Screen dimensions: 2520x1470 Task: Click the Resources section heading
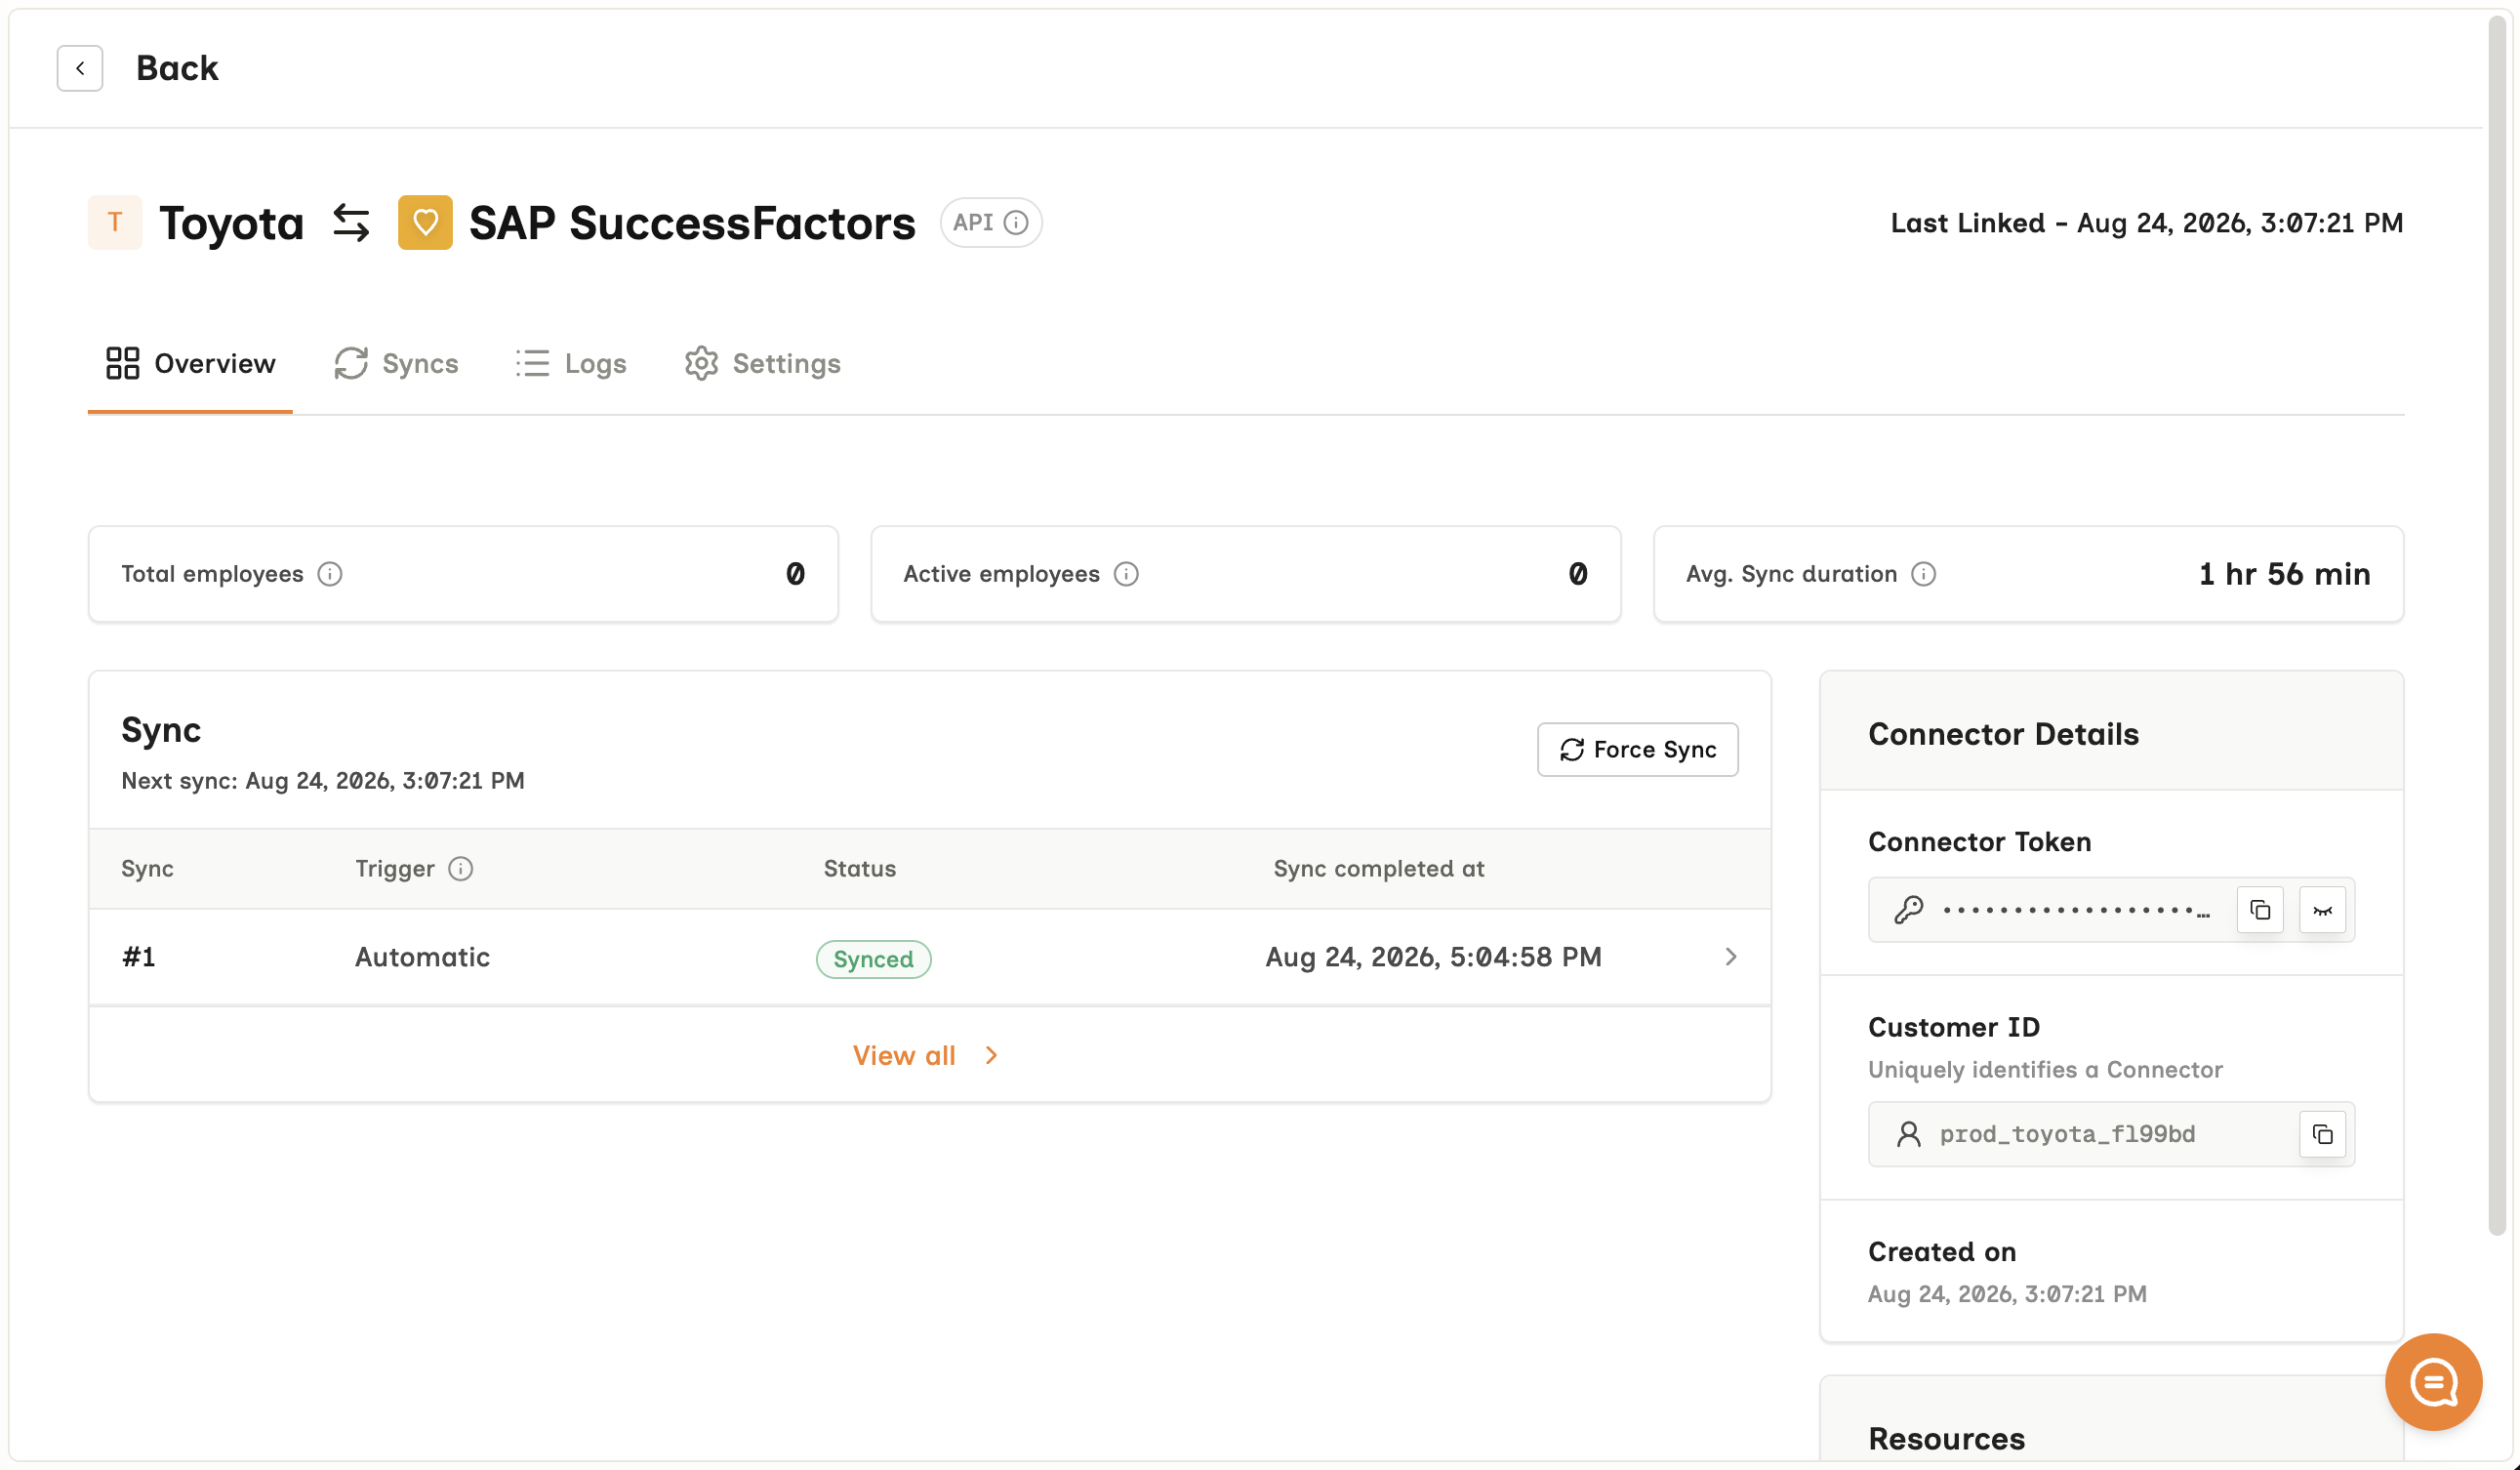tap(1946, 1438)
